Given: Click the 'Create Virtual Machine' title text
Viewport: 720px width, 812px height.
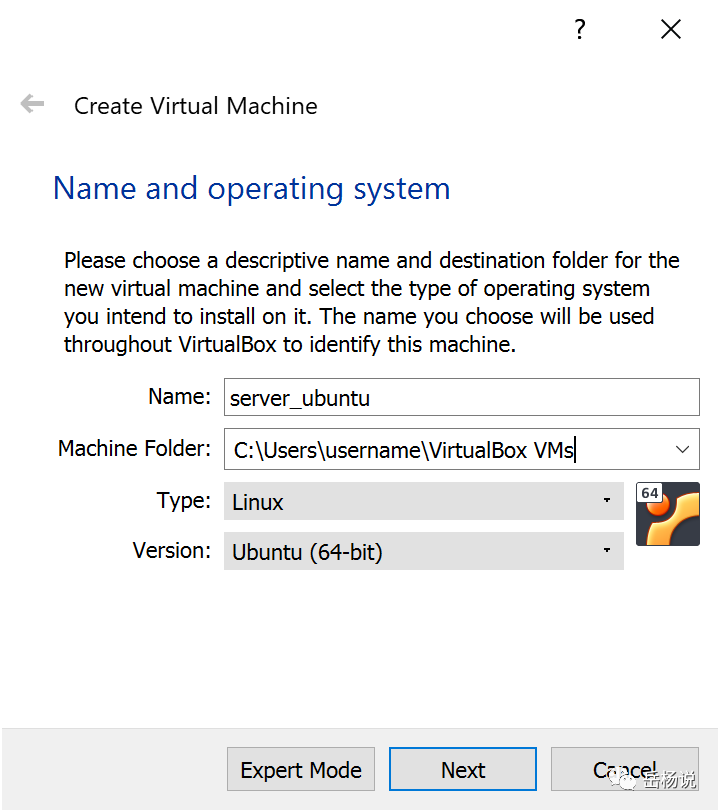Looking at the screenshot, I should (195, 106).
